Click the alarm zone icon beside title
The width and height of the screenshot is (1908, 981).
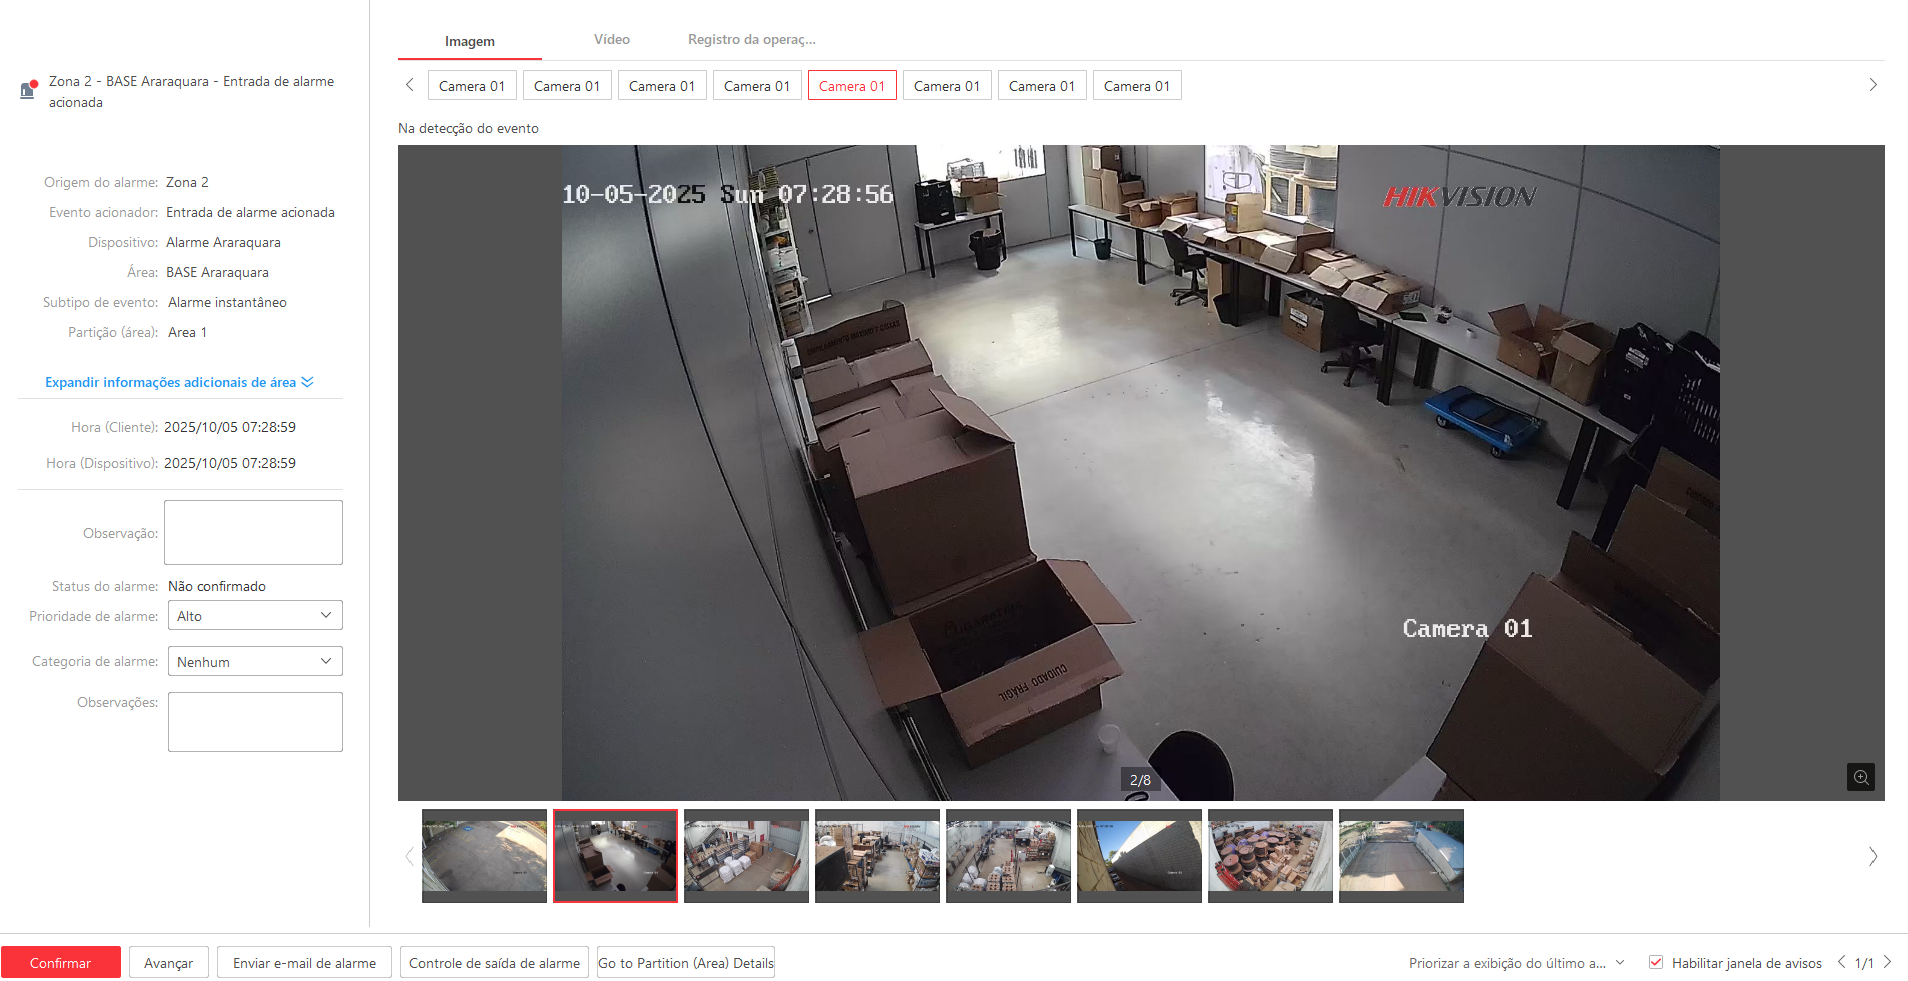pyautogui.click(x=28, y=90)
